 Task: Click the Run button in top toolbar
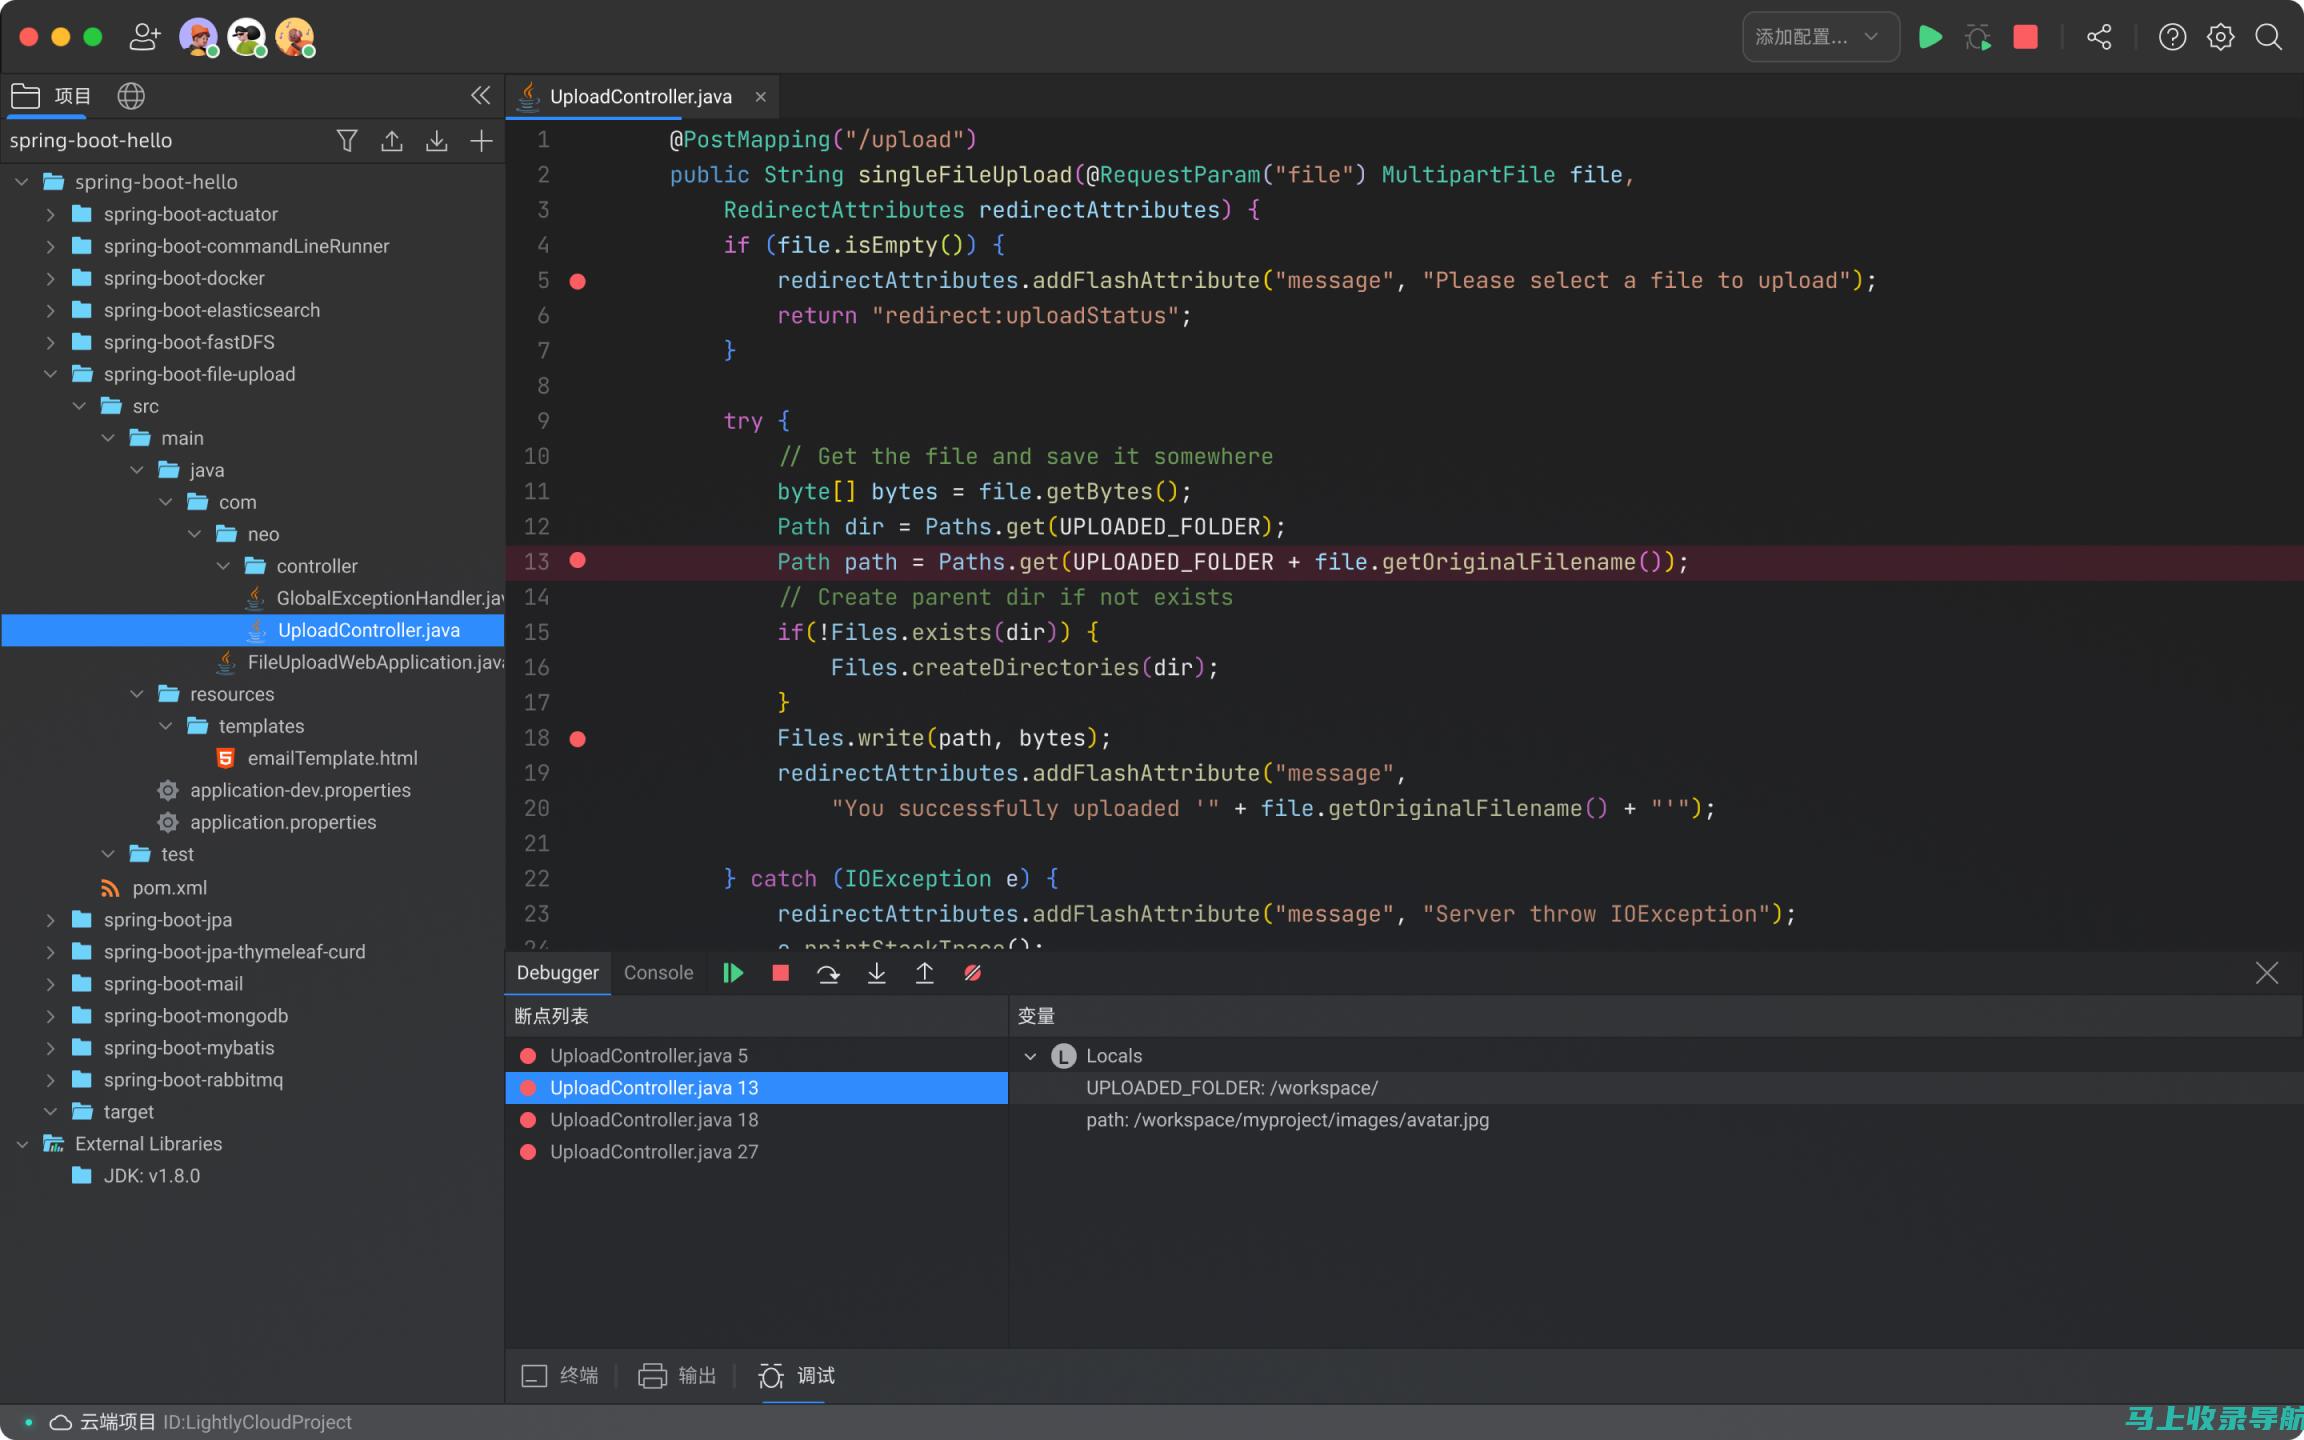[1927, 36]
